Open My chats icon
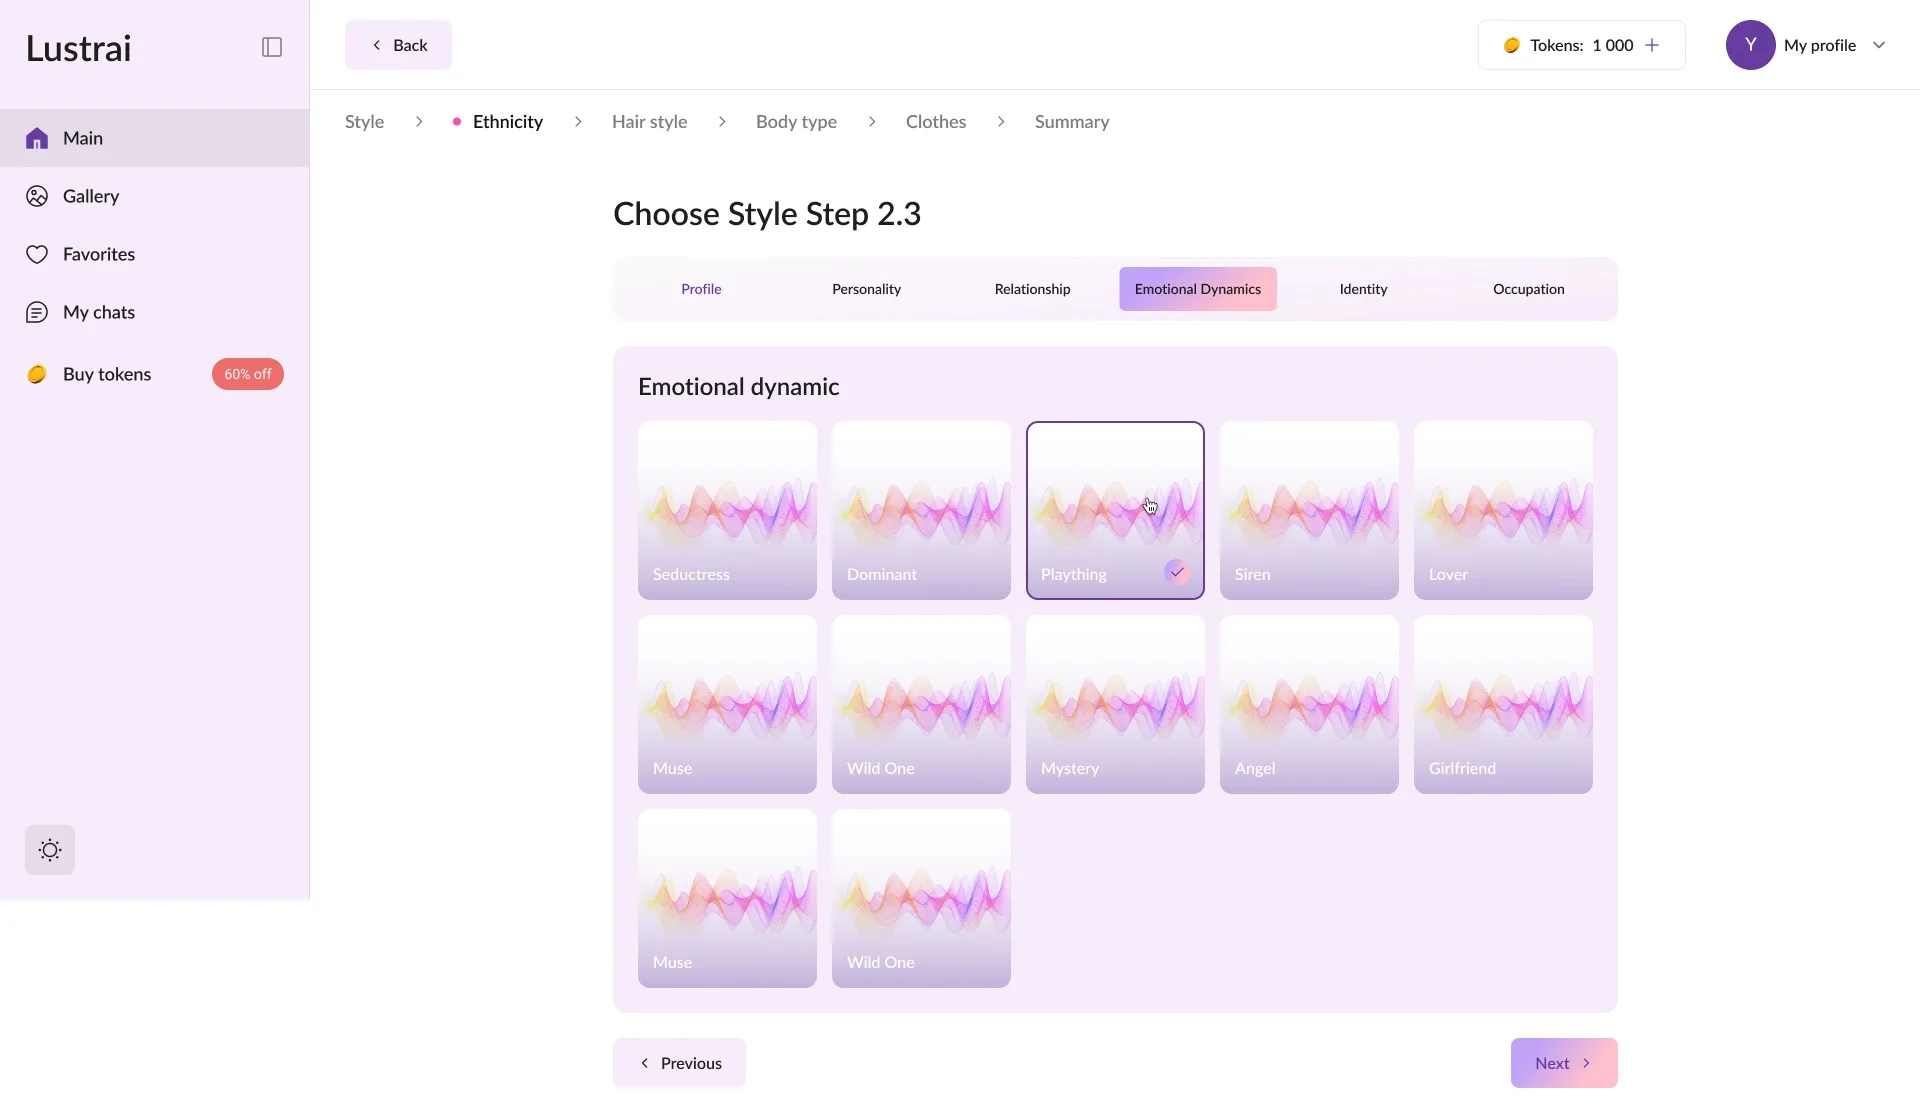The height and width of the screenshot is (1118, 1920). [x=37, y=312]
